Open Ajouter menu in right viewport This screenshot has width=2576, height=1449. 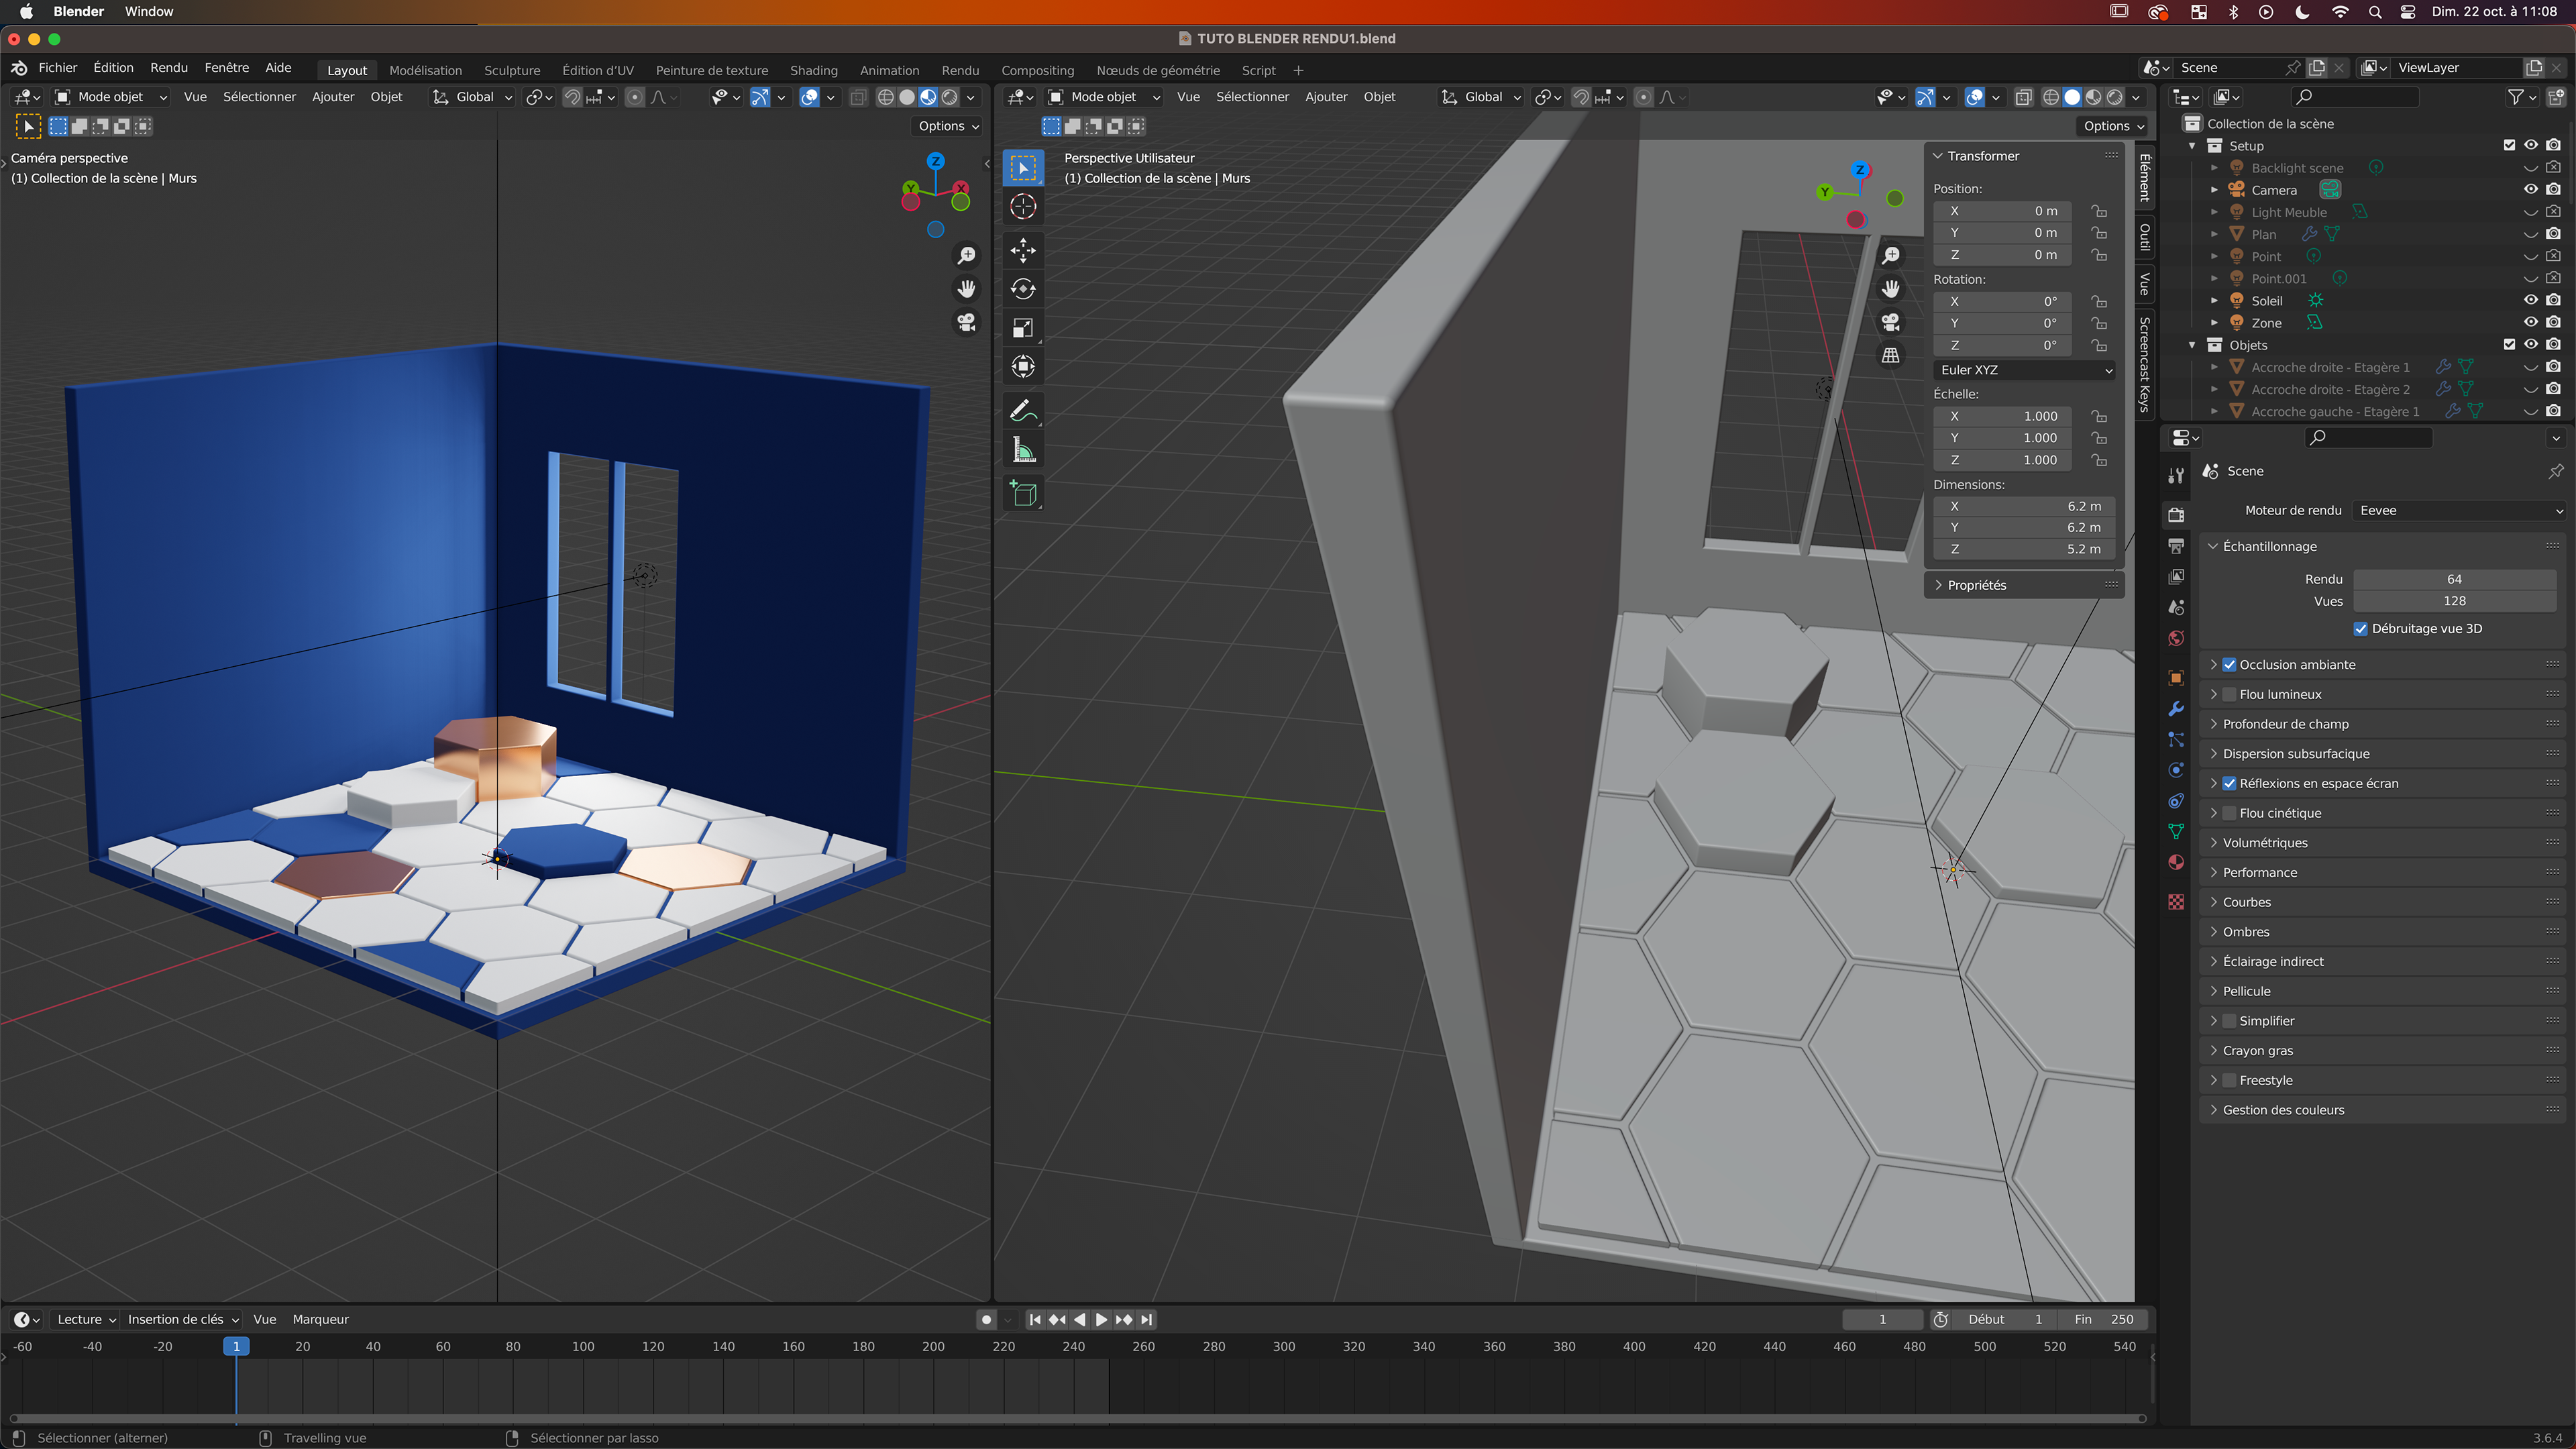pos(1326,97)
